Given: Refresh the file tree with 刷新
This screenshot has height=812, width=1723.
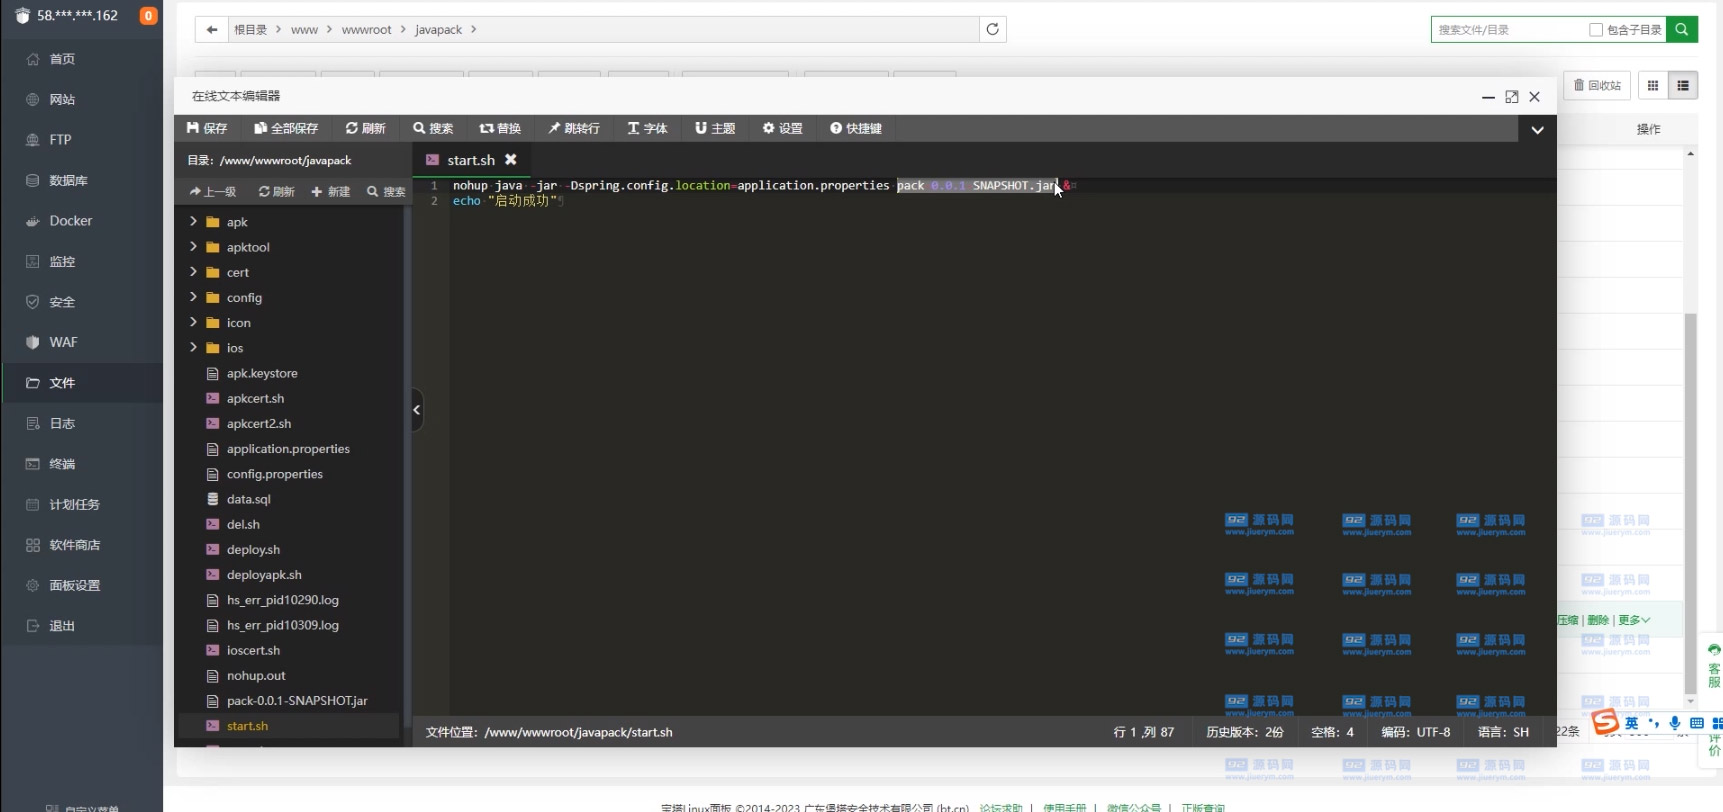Looking at the screenshot, I should click(277, 191).
